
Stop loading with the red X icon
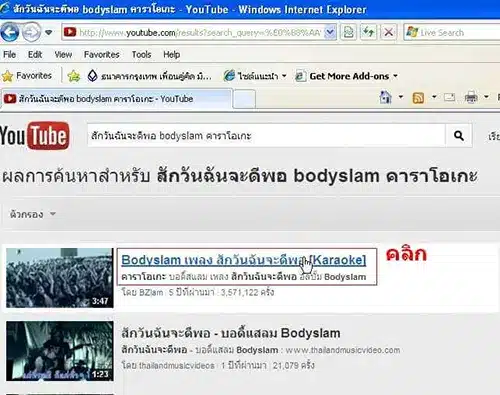coord(388,32)
